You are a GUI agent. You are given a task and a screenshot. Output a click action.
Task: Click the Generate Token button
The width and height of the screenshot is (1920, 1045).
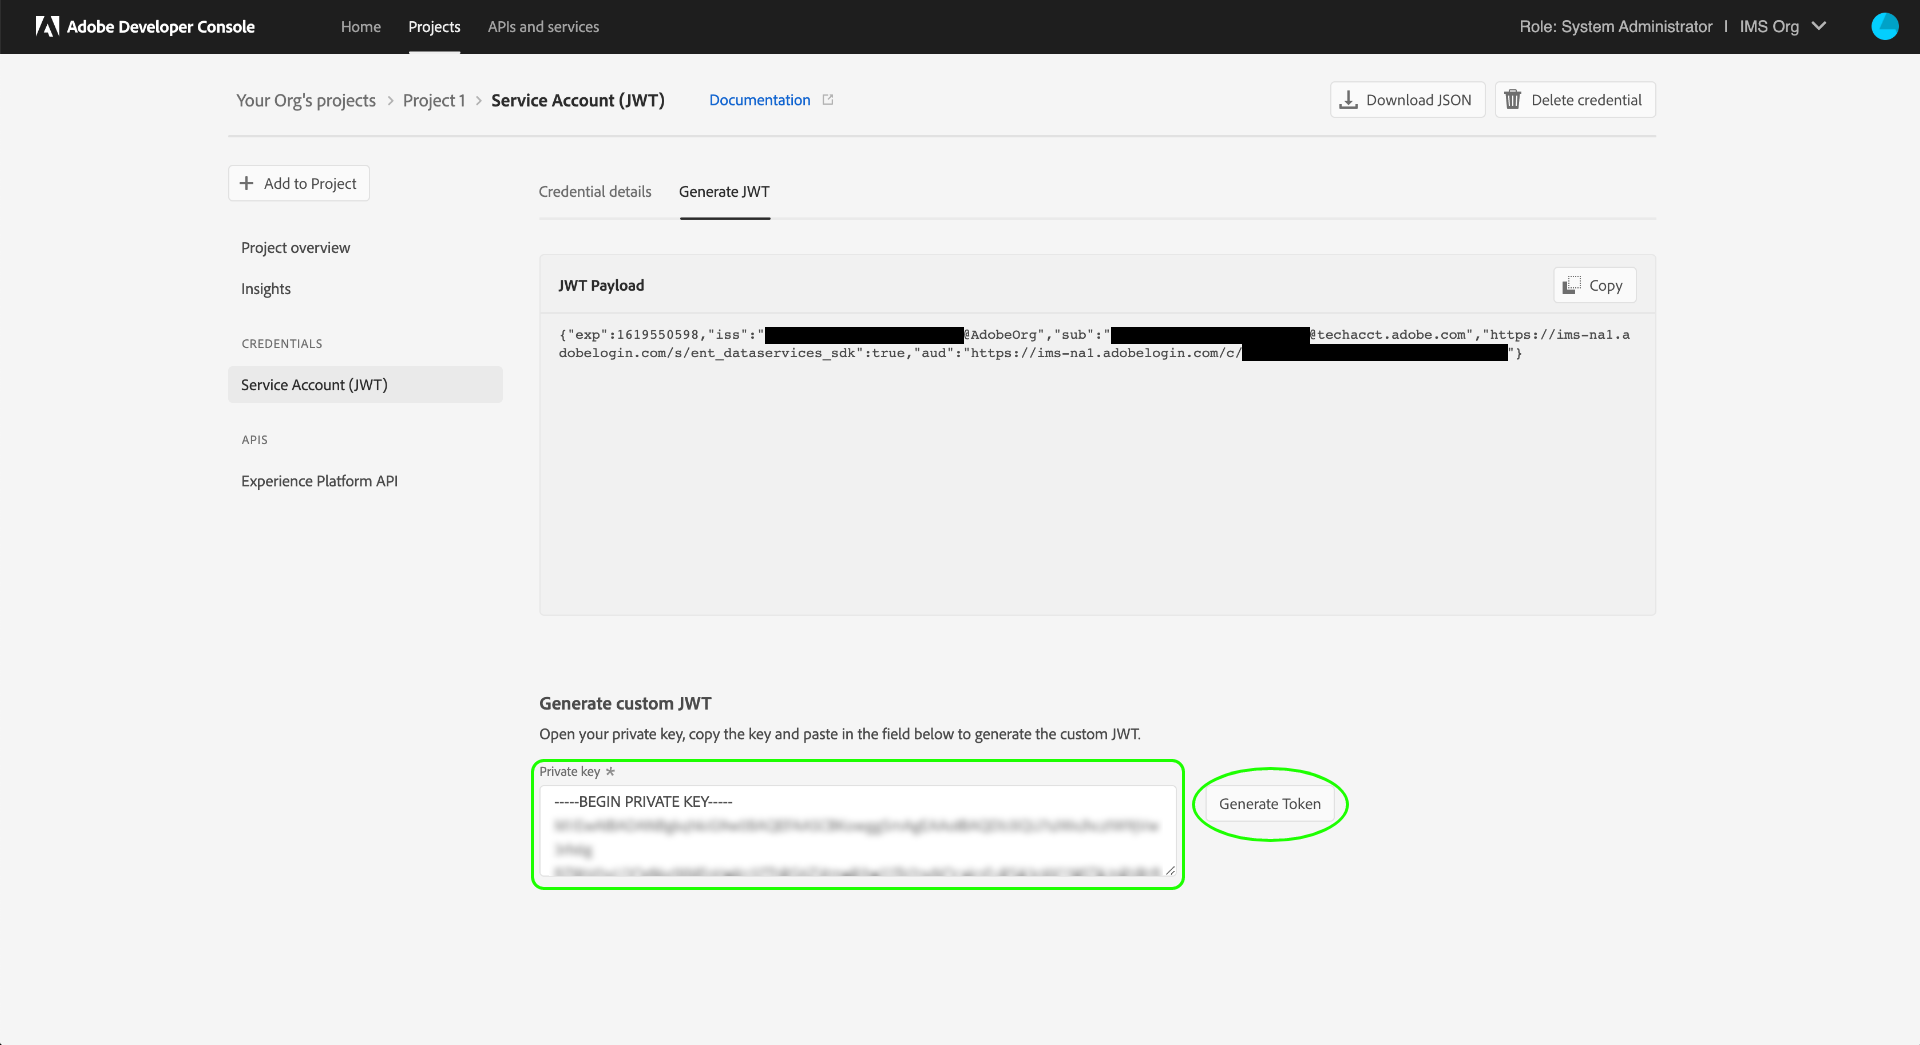1270,804
